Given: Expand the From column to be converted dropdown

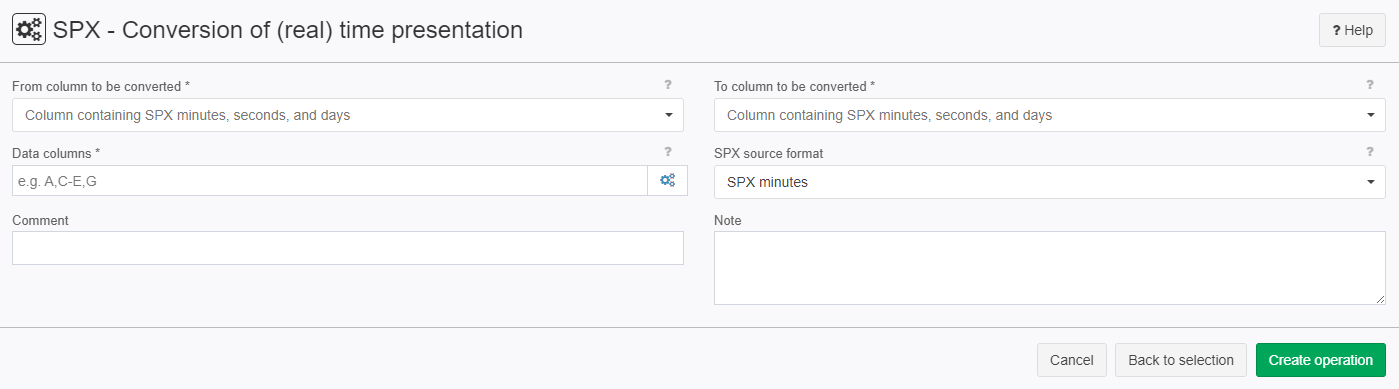Looking at the screenshot, I should pos(348,115).
